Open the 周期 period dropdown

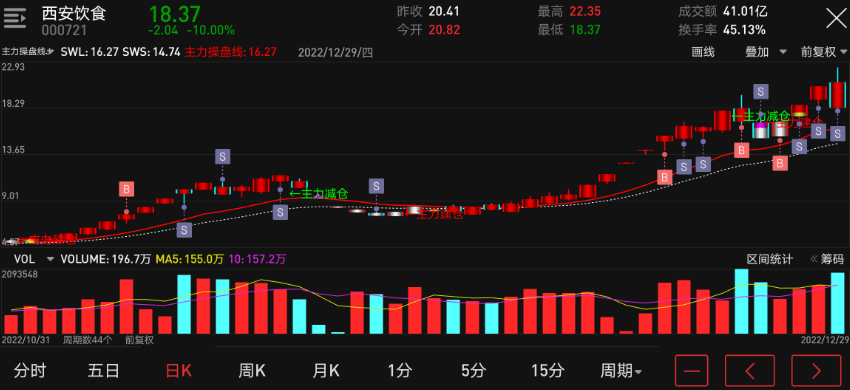(621, 371)
